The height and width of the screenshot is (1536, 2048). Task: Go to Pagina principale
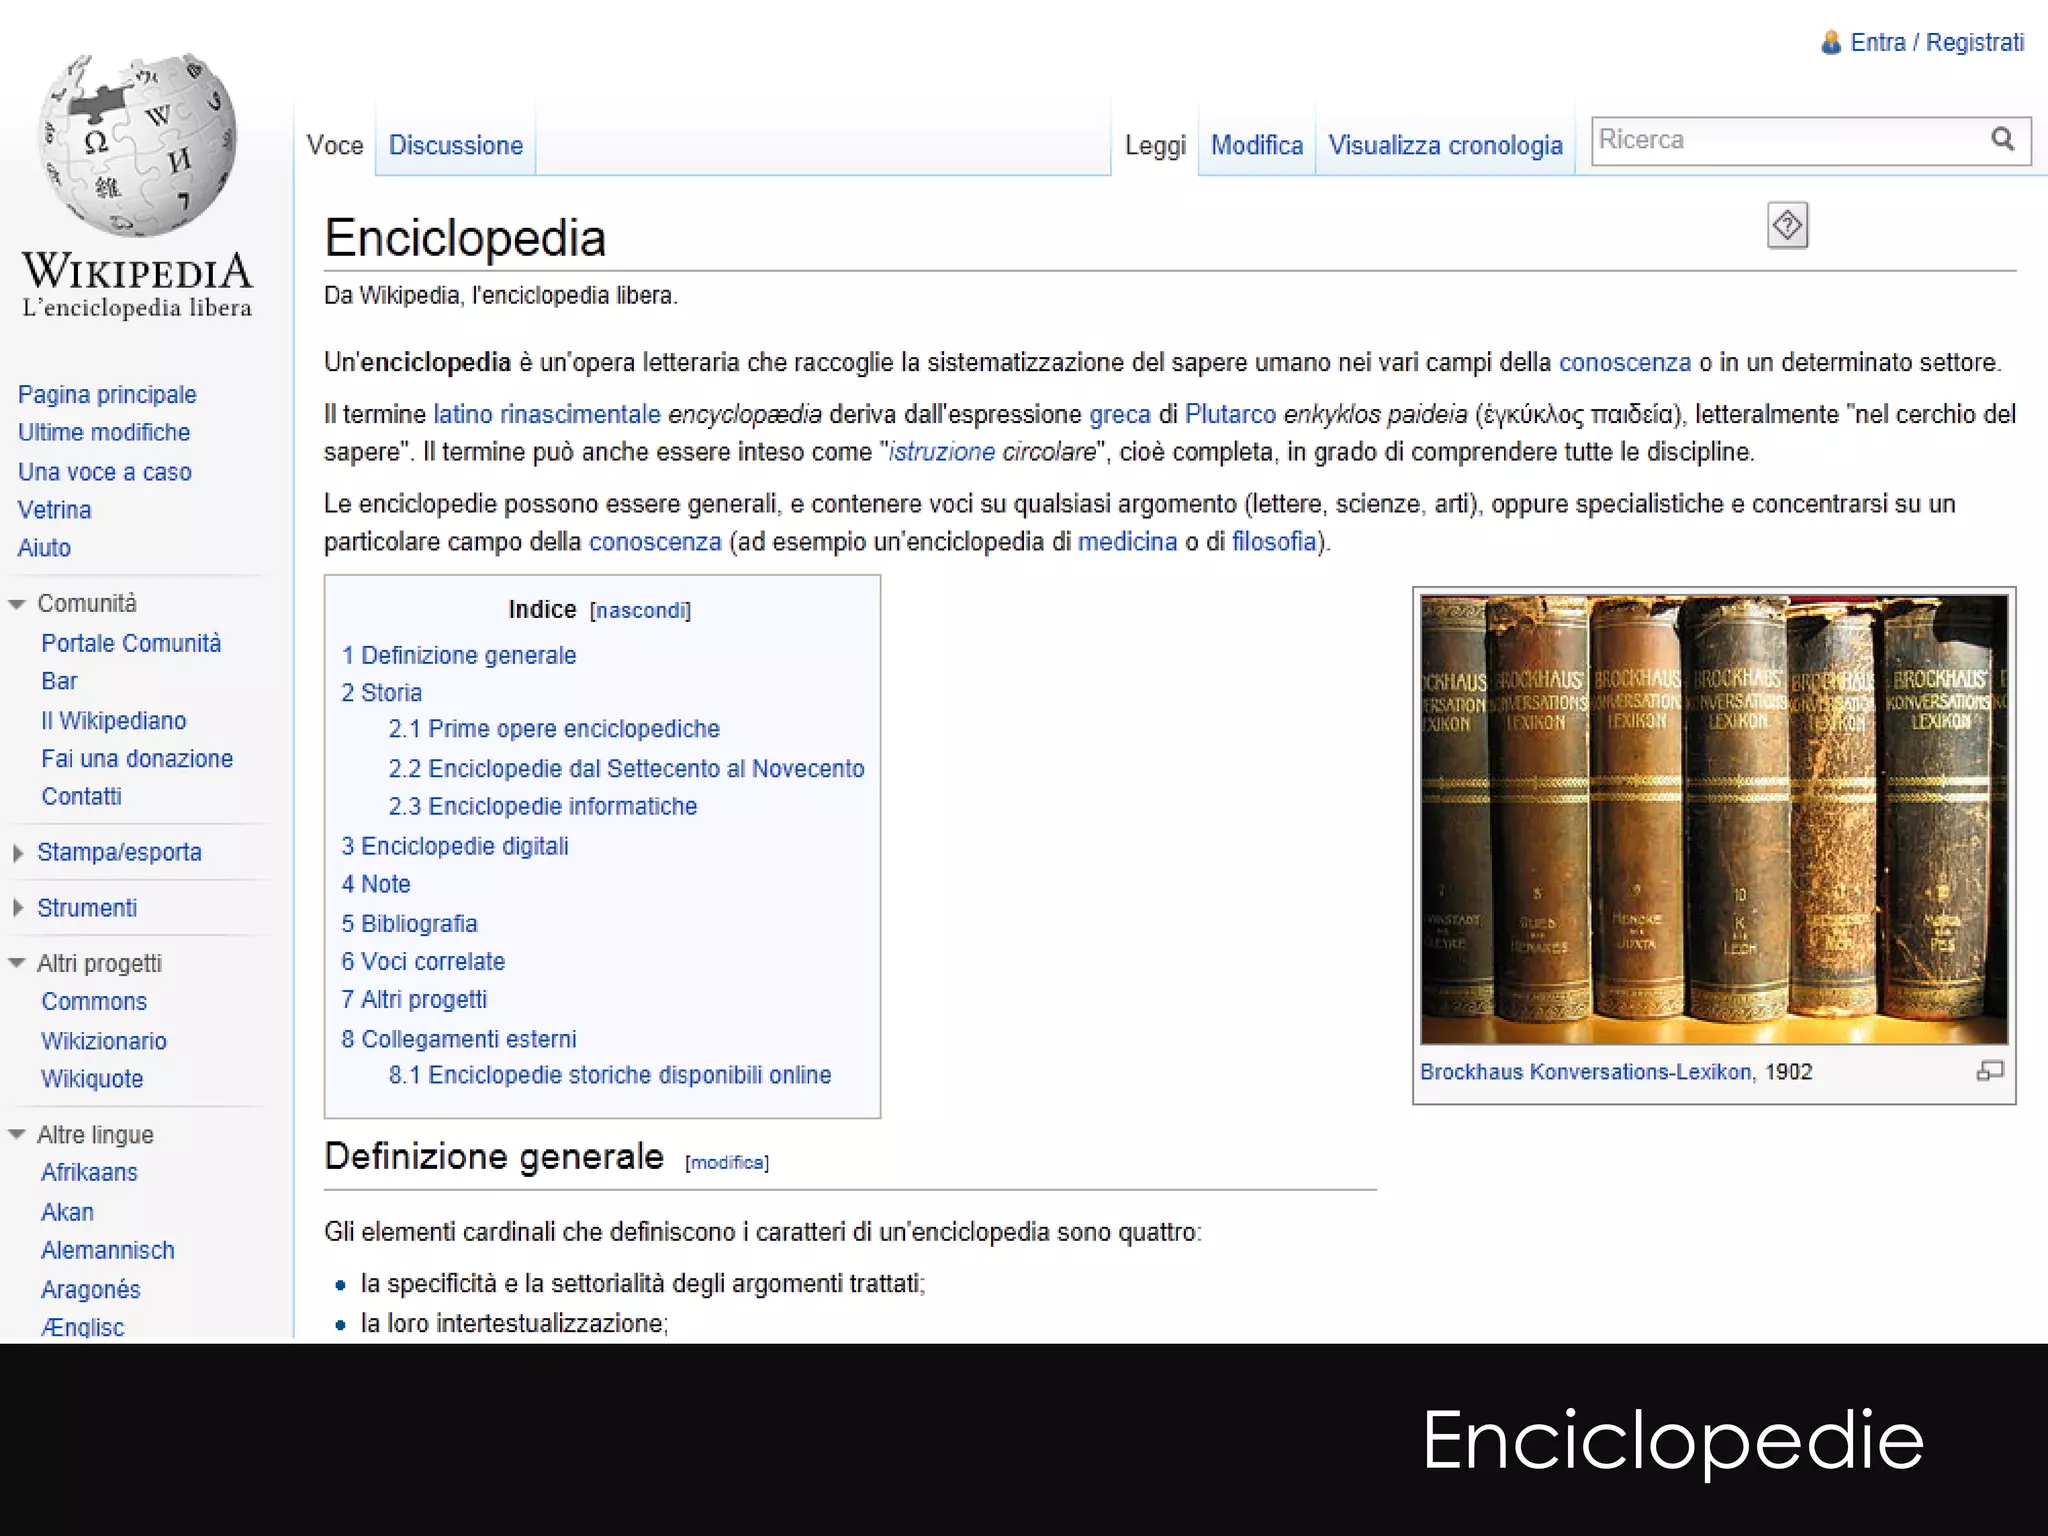pos(107,395)
